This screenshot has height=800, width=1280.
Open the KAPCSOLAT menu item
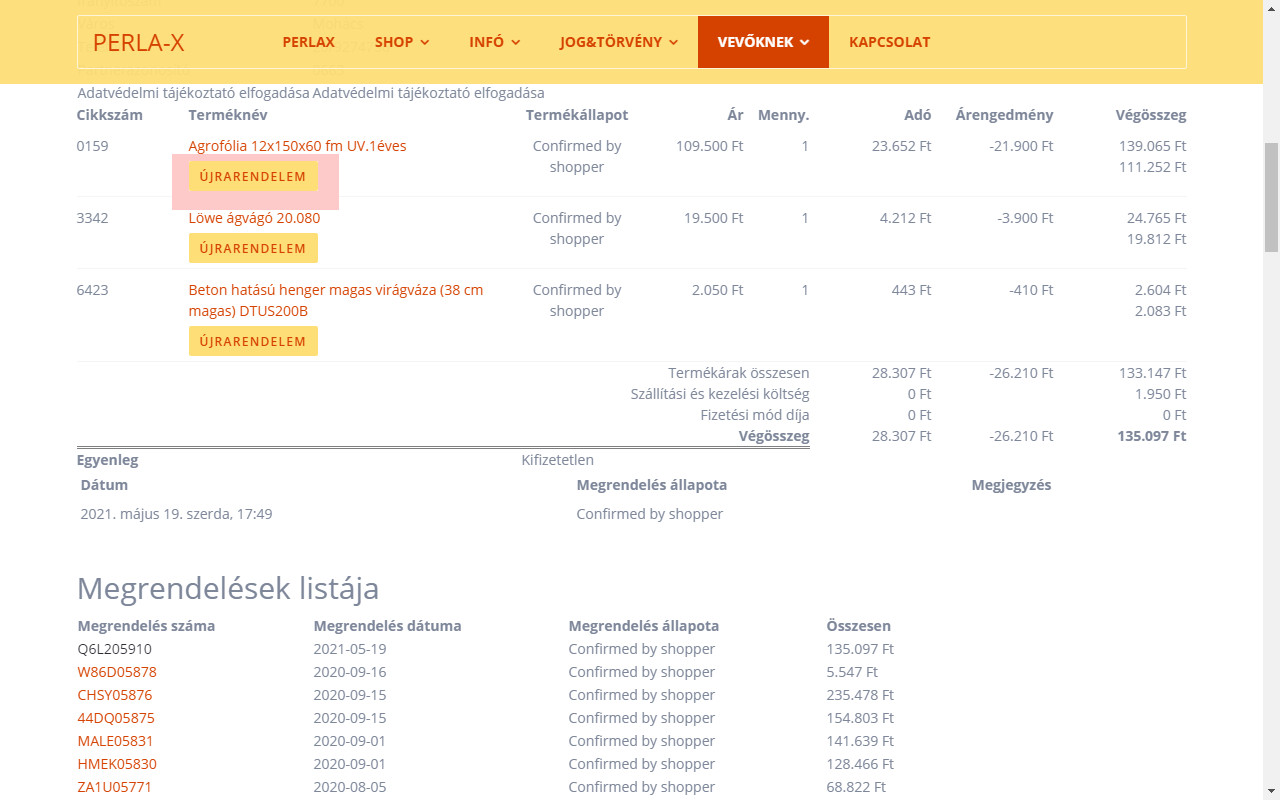point(889,42)
